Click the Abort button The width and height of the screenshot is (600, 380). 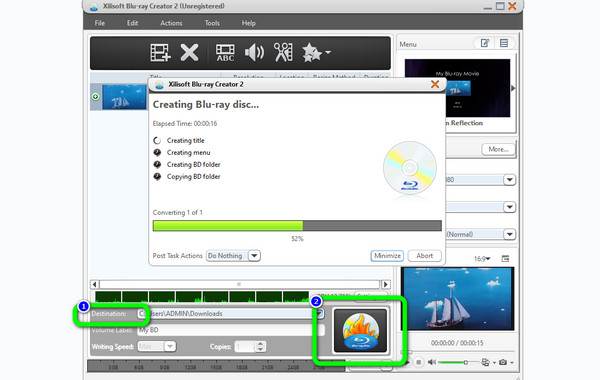coord(424,256)
